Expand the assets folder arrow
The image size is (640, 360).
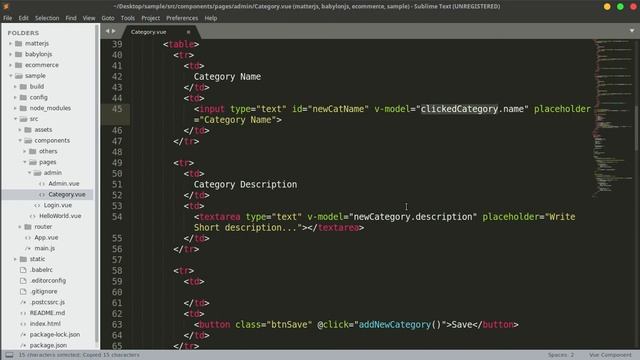pyautogui.click(x=20, y=129)
